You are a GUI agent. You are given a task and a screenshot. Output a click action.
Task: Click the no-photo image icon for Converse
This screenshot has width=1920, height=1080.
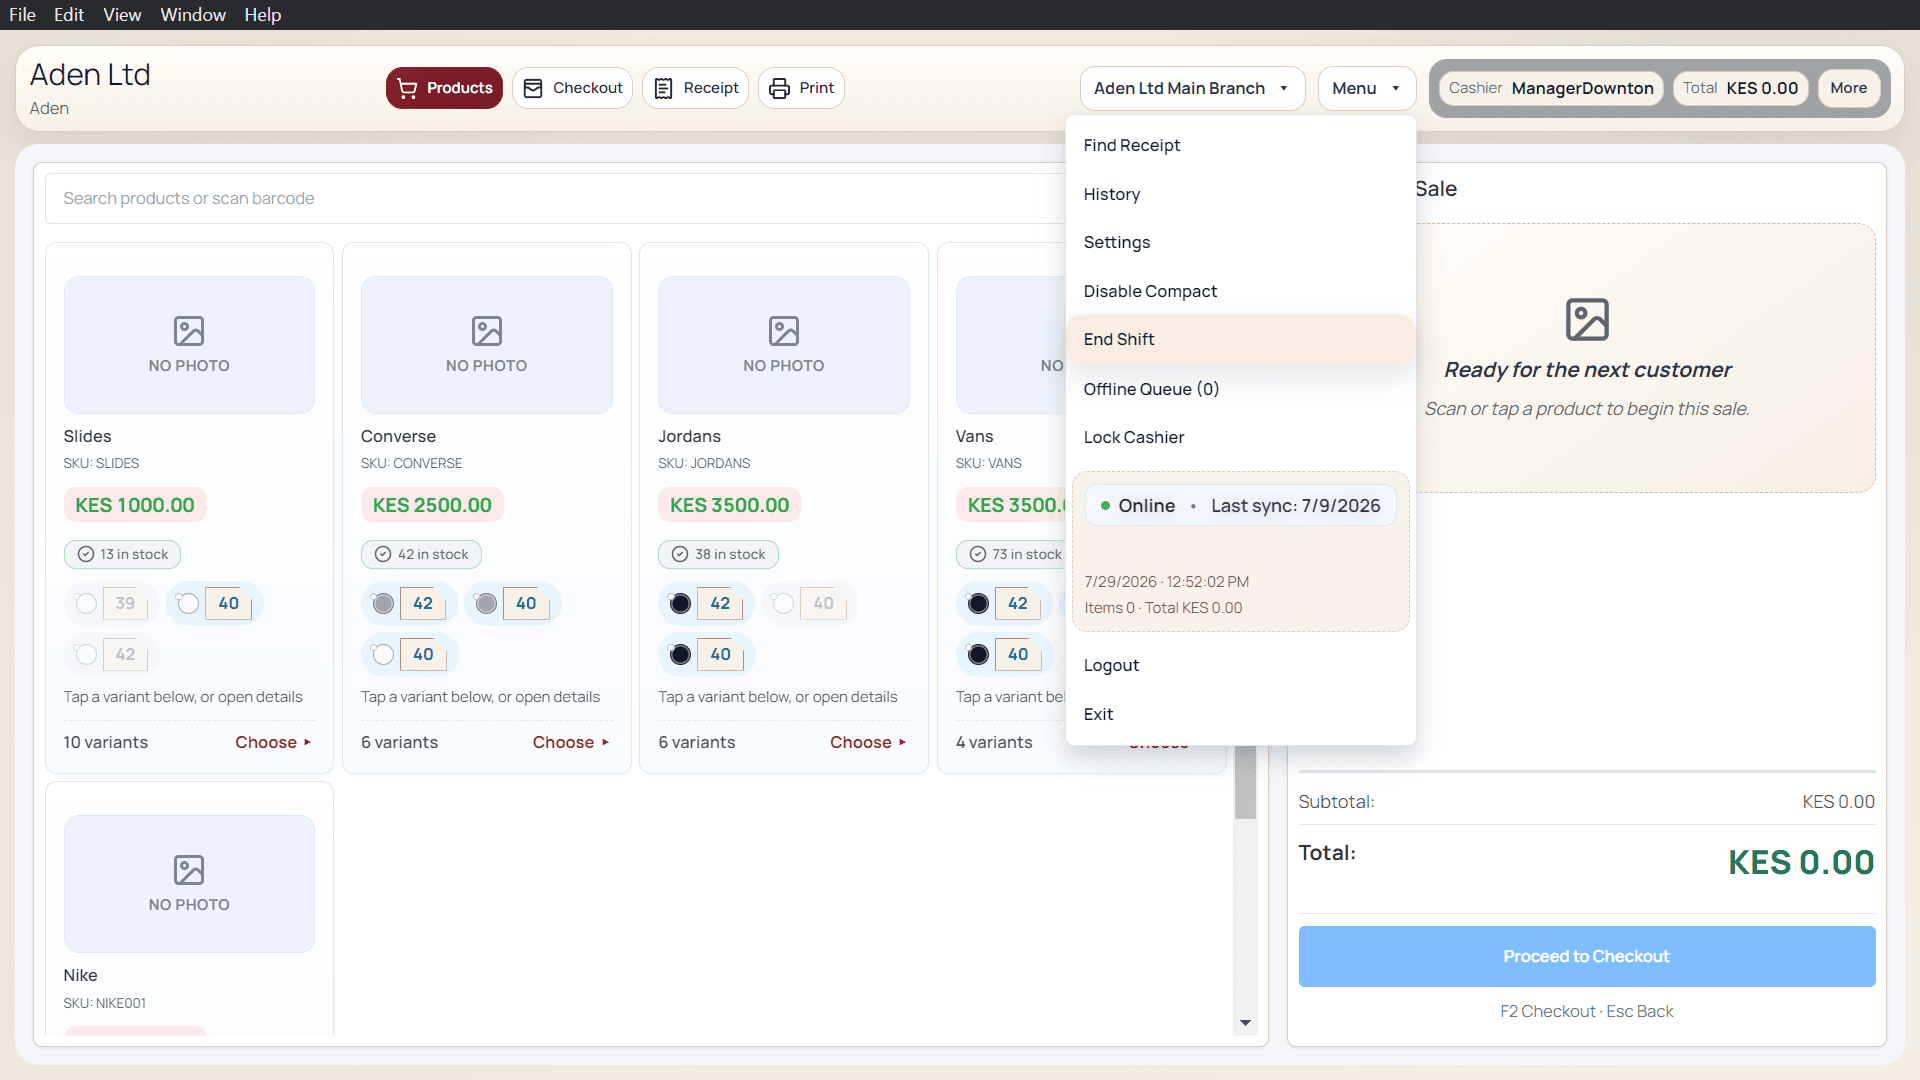[x=487, y=330]
